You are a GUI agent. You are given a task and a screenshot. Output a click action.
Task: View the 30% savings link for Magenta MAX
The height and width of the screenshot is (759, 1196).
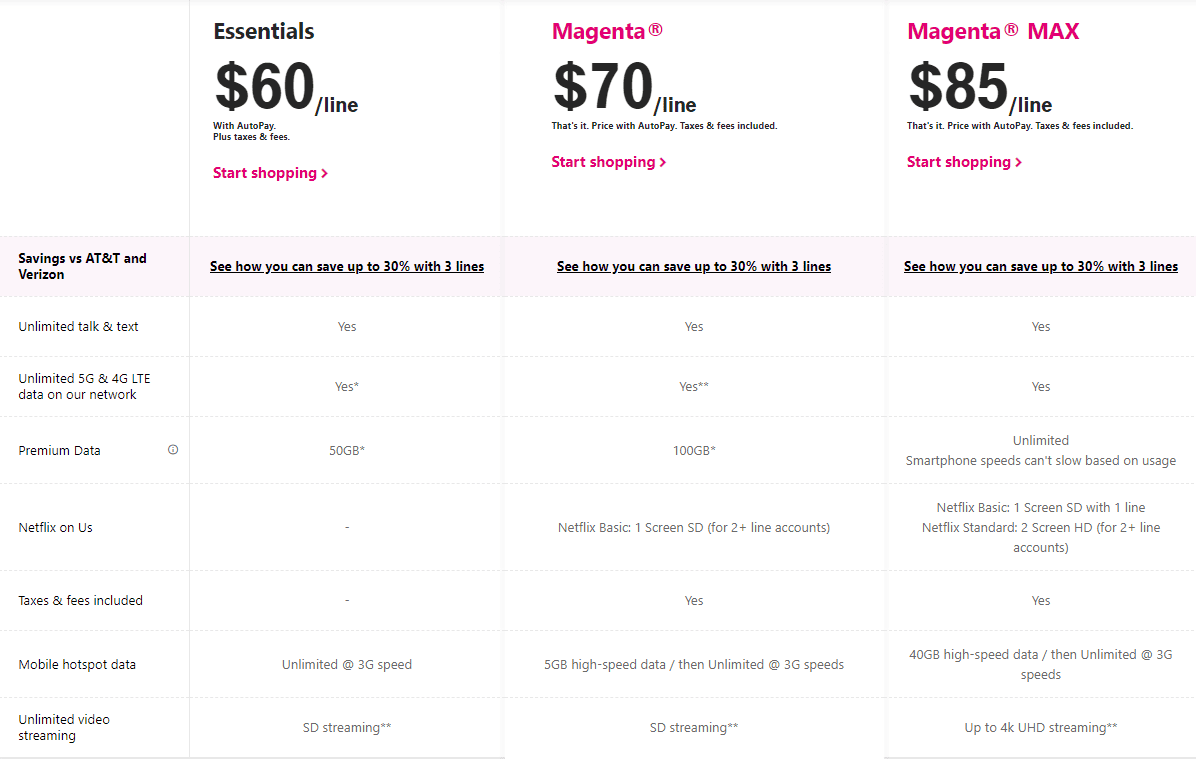click(1041, 266)
